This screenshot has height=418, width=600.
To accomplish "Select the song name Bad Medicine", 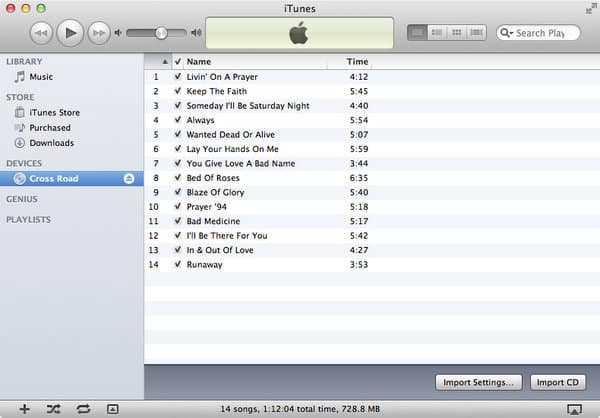I will (213, 221).
